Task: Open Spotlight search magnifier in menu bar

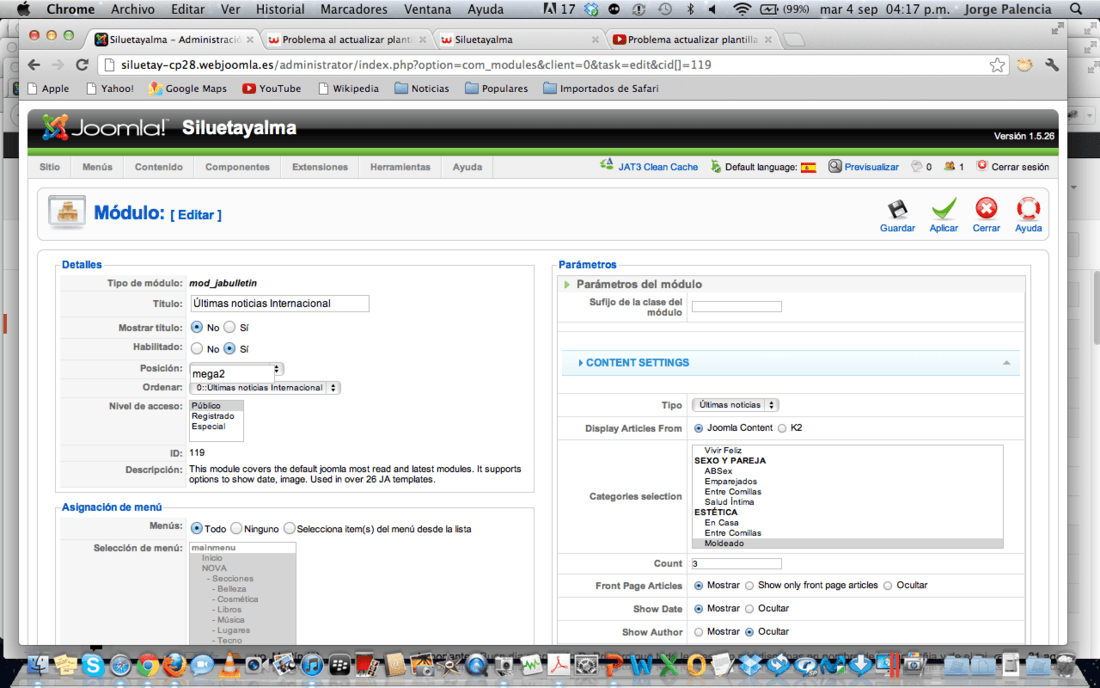Action: click(1076, 9)
